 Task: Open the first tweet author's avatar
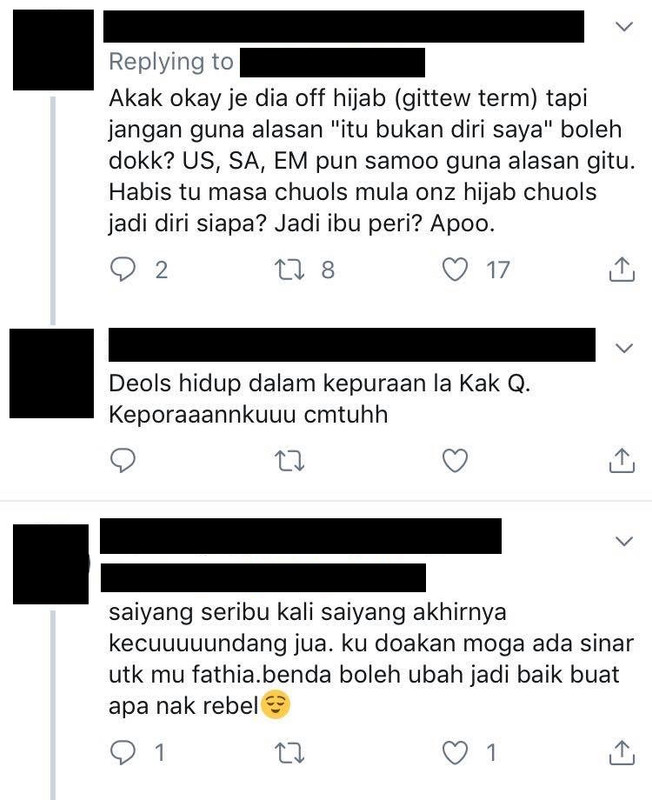53,50
